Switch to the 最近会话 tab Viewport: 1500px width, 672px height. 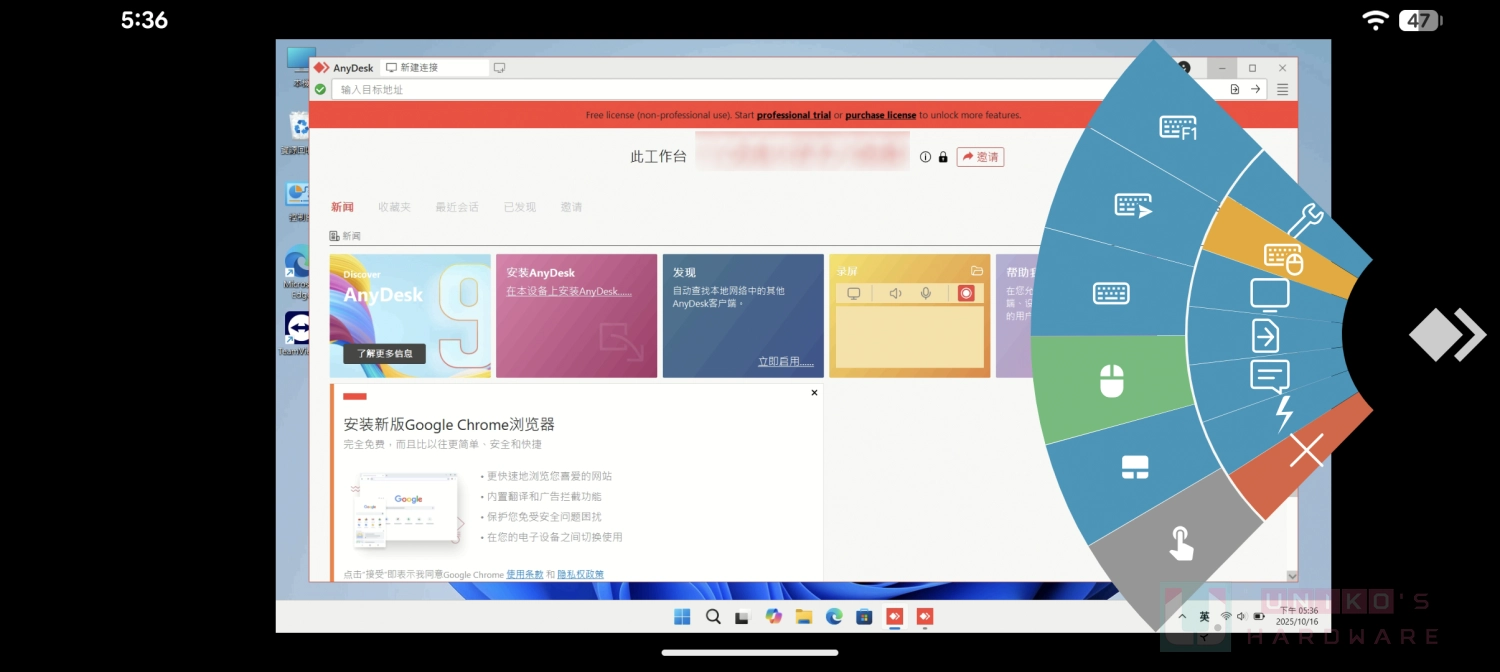[x=457, y=207]
